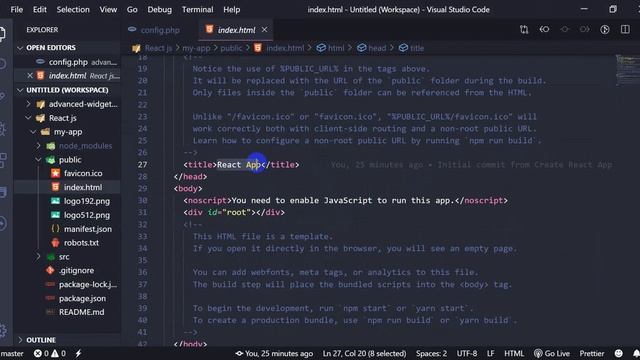640x360 pixels.
Task: Expand the src folder
Action: (38, 257)
